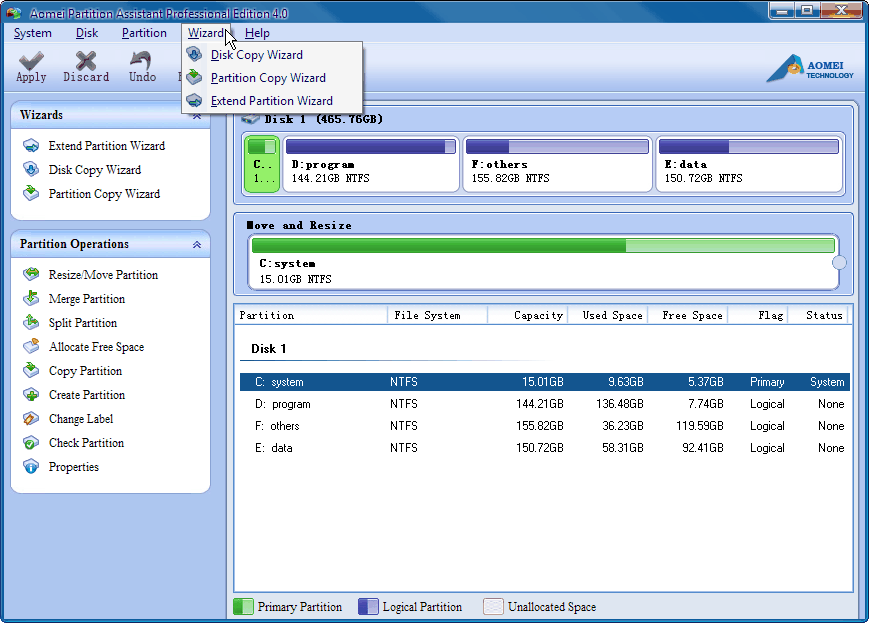This screenshot has width=869, height=623.
Task: Click the Undo arrow toolbar icon
Action: pyautogui.click(x=143, y=62)
